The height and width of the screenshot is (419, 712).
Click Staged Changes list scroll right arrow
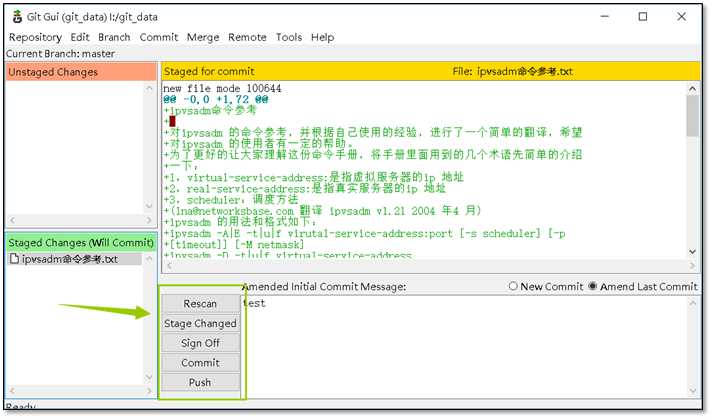point(149,391)
